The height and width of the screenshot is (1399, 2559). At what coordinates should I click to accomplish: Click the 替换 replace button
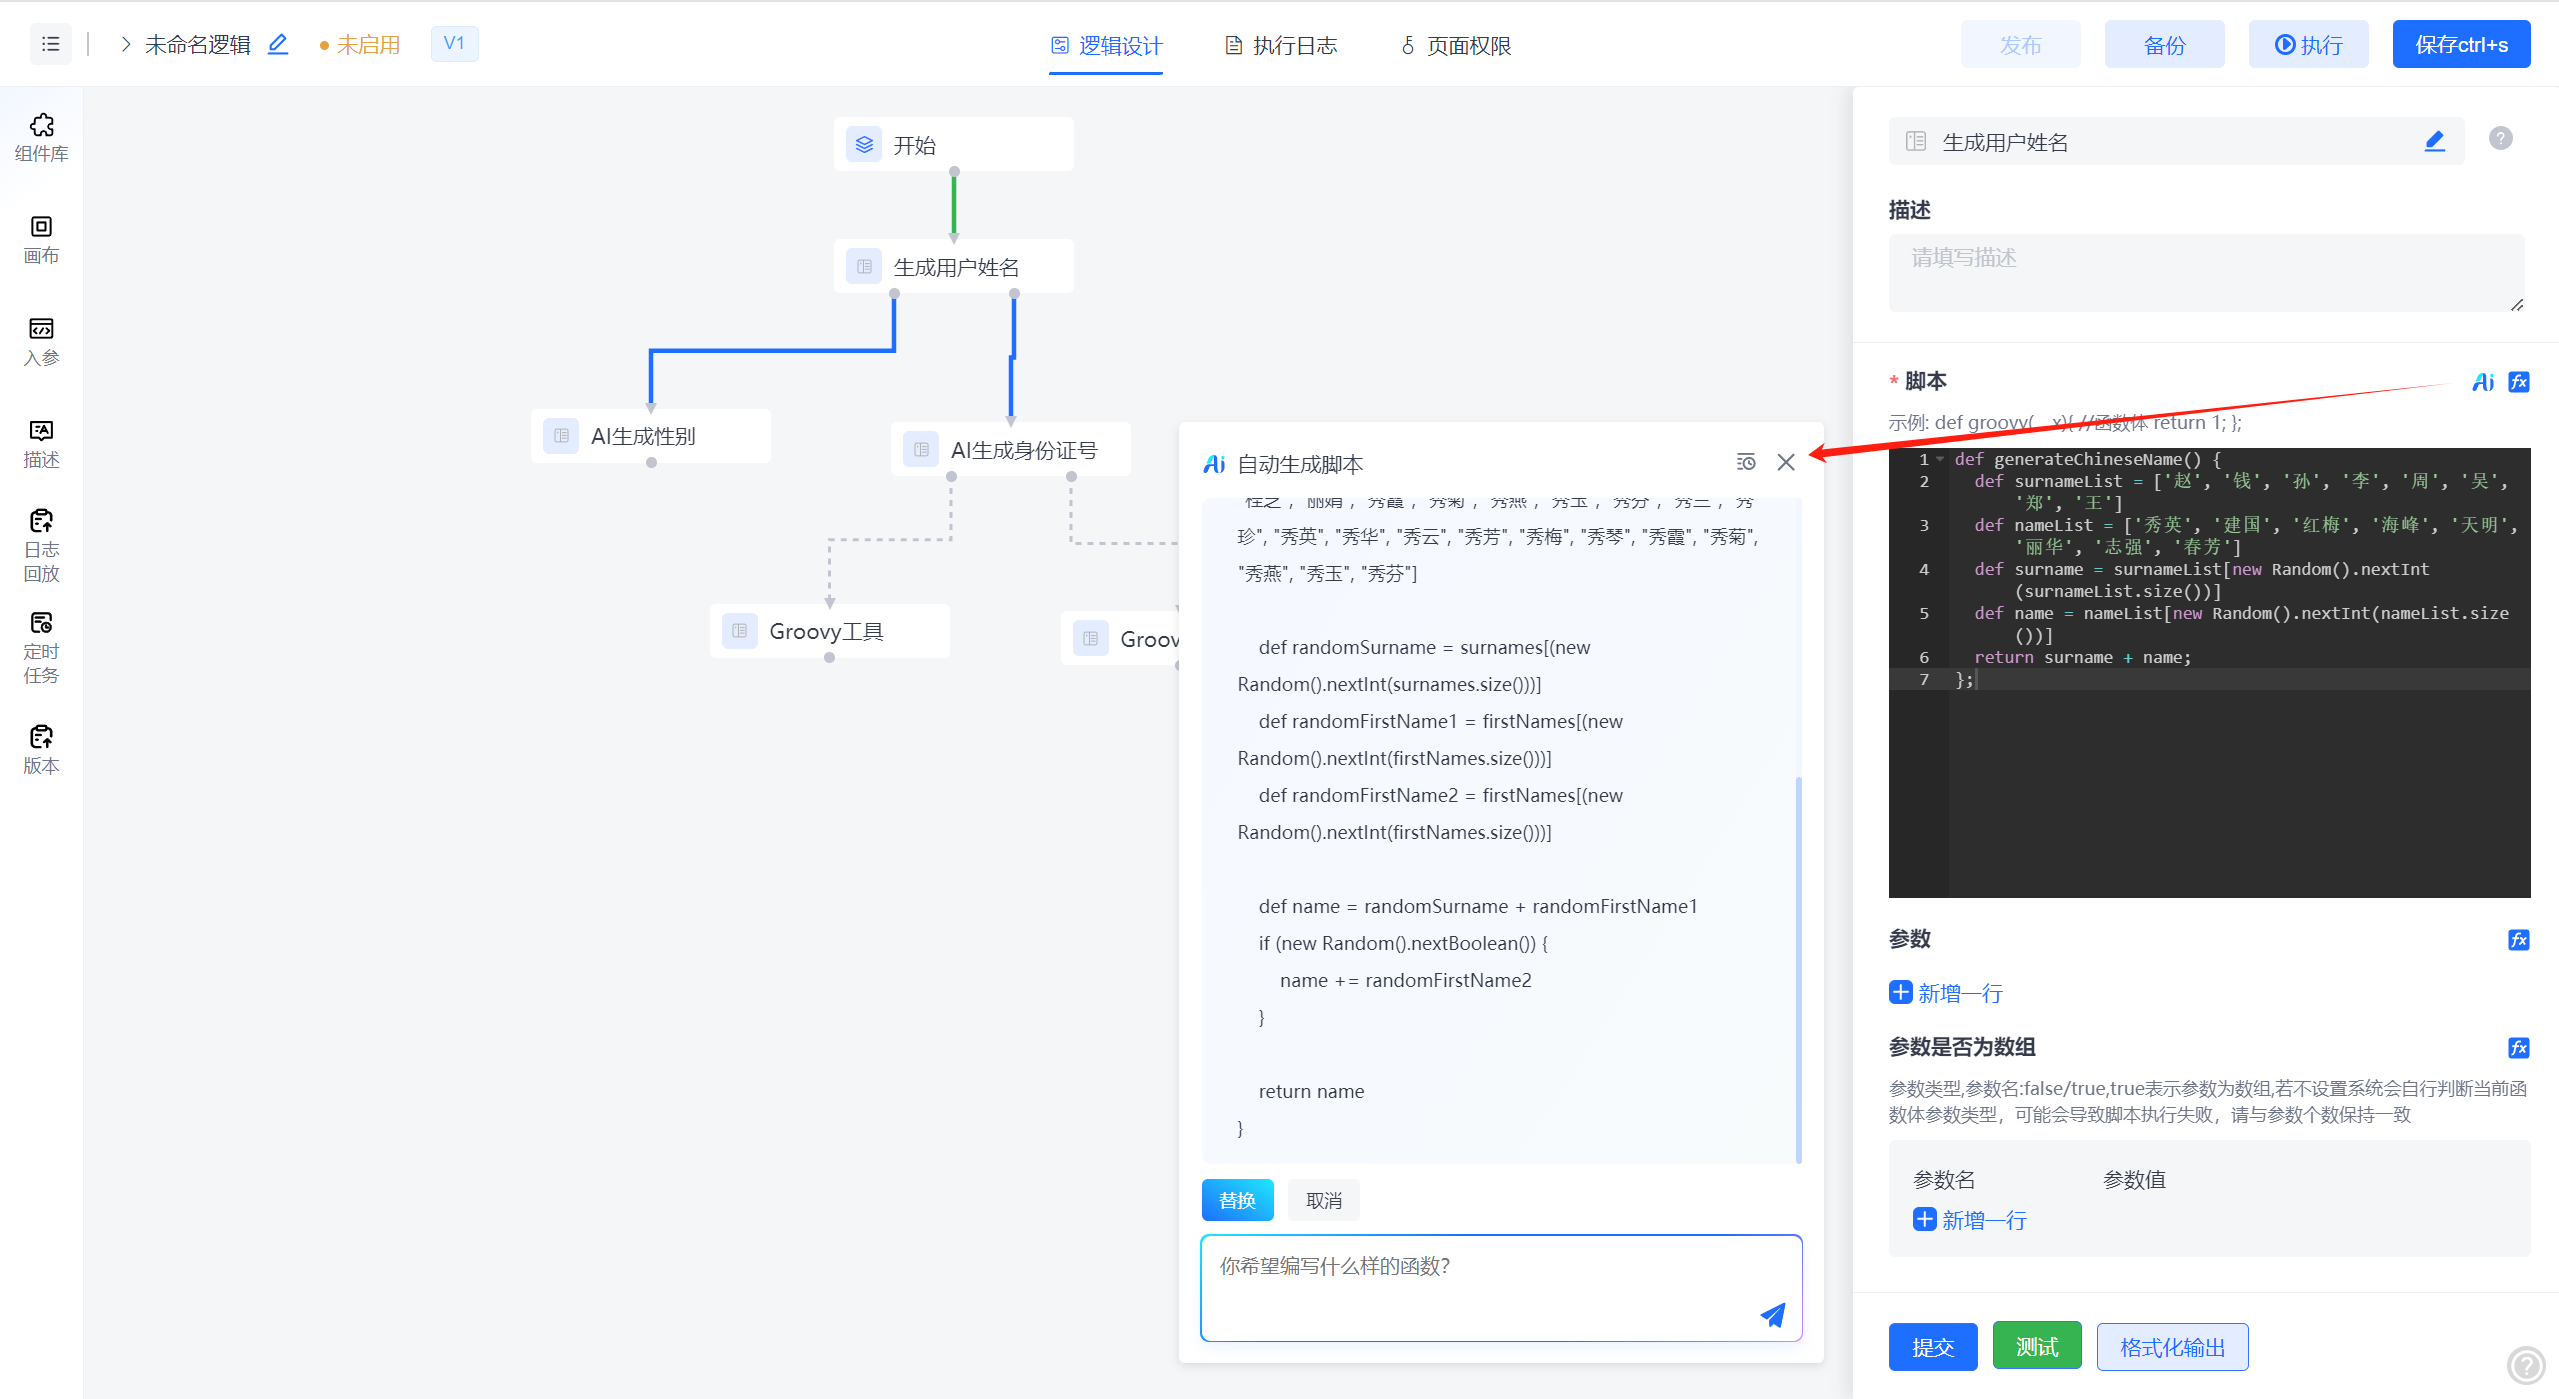point(1237,1200)
